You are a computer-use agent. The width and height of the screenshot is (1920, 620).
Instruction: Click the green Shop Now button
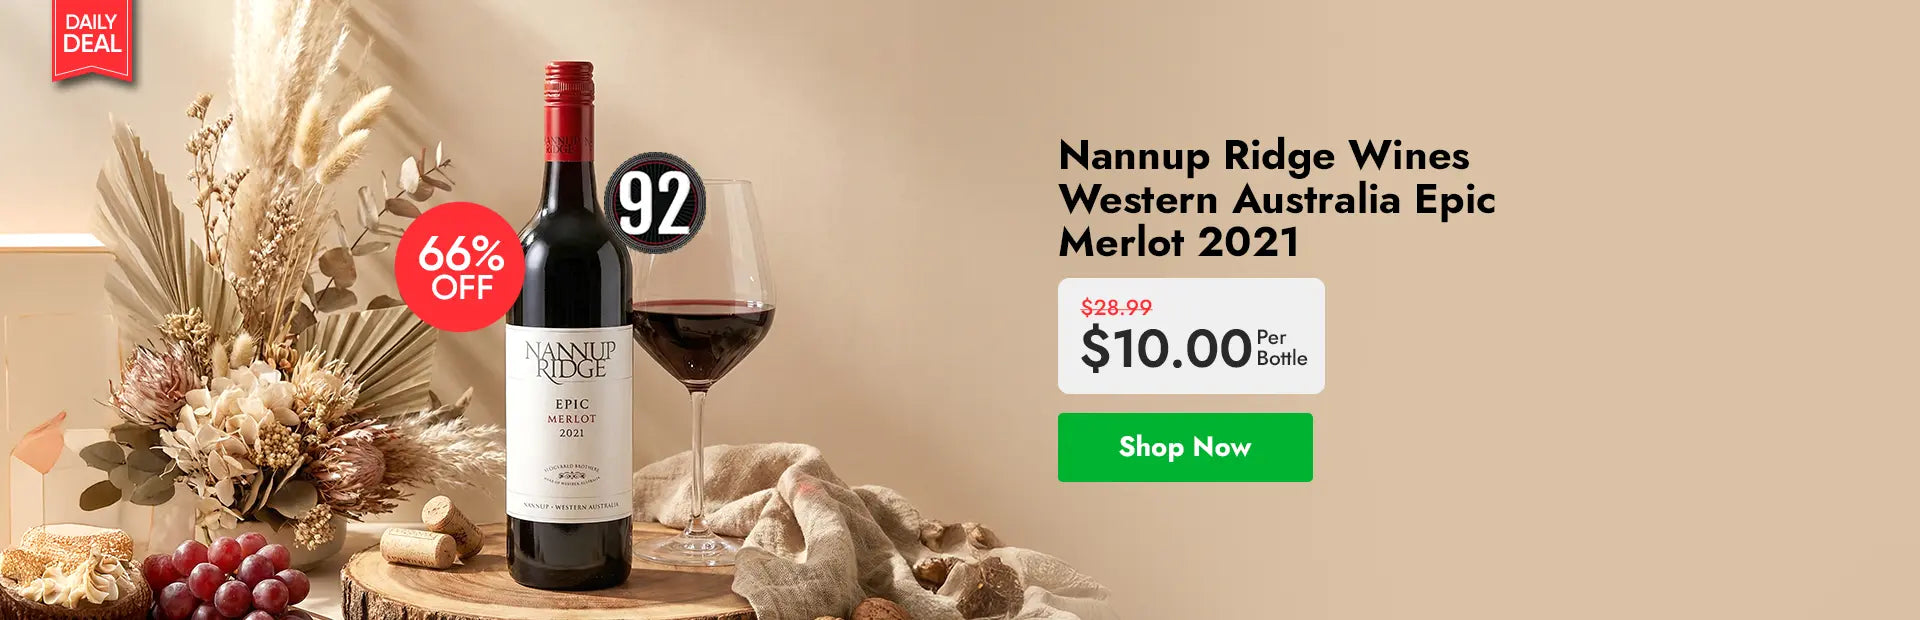click(1185, 447)
